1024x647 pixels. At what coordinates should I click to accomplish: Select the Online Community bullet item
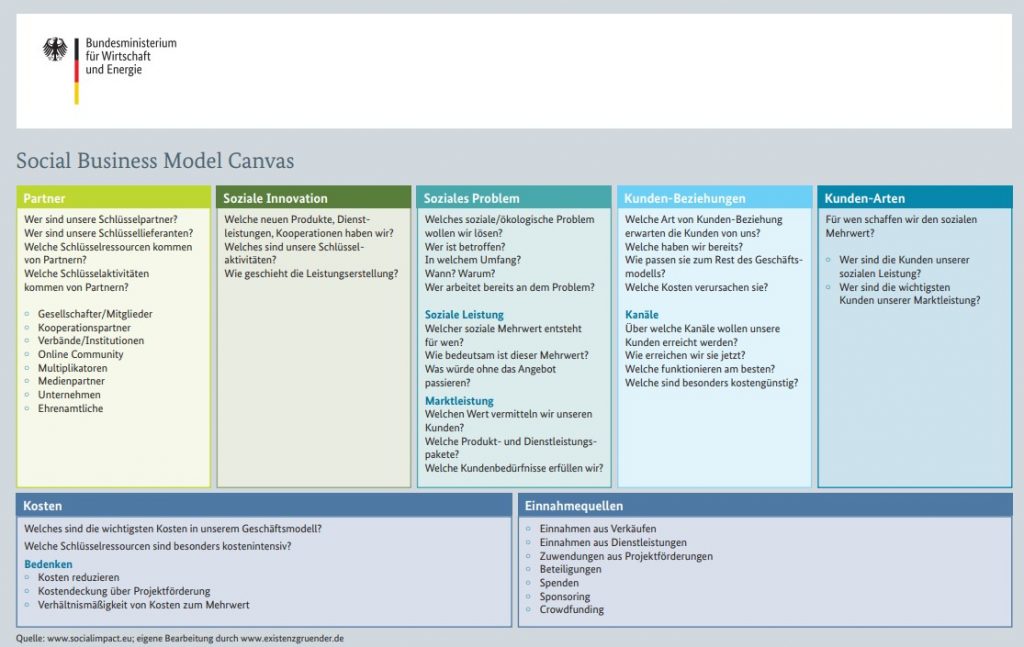point(81,354)
